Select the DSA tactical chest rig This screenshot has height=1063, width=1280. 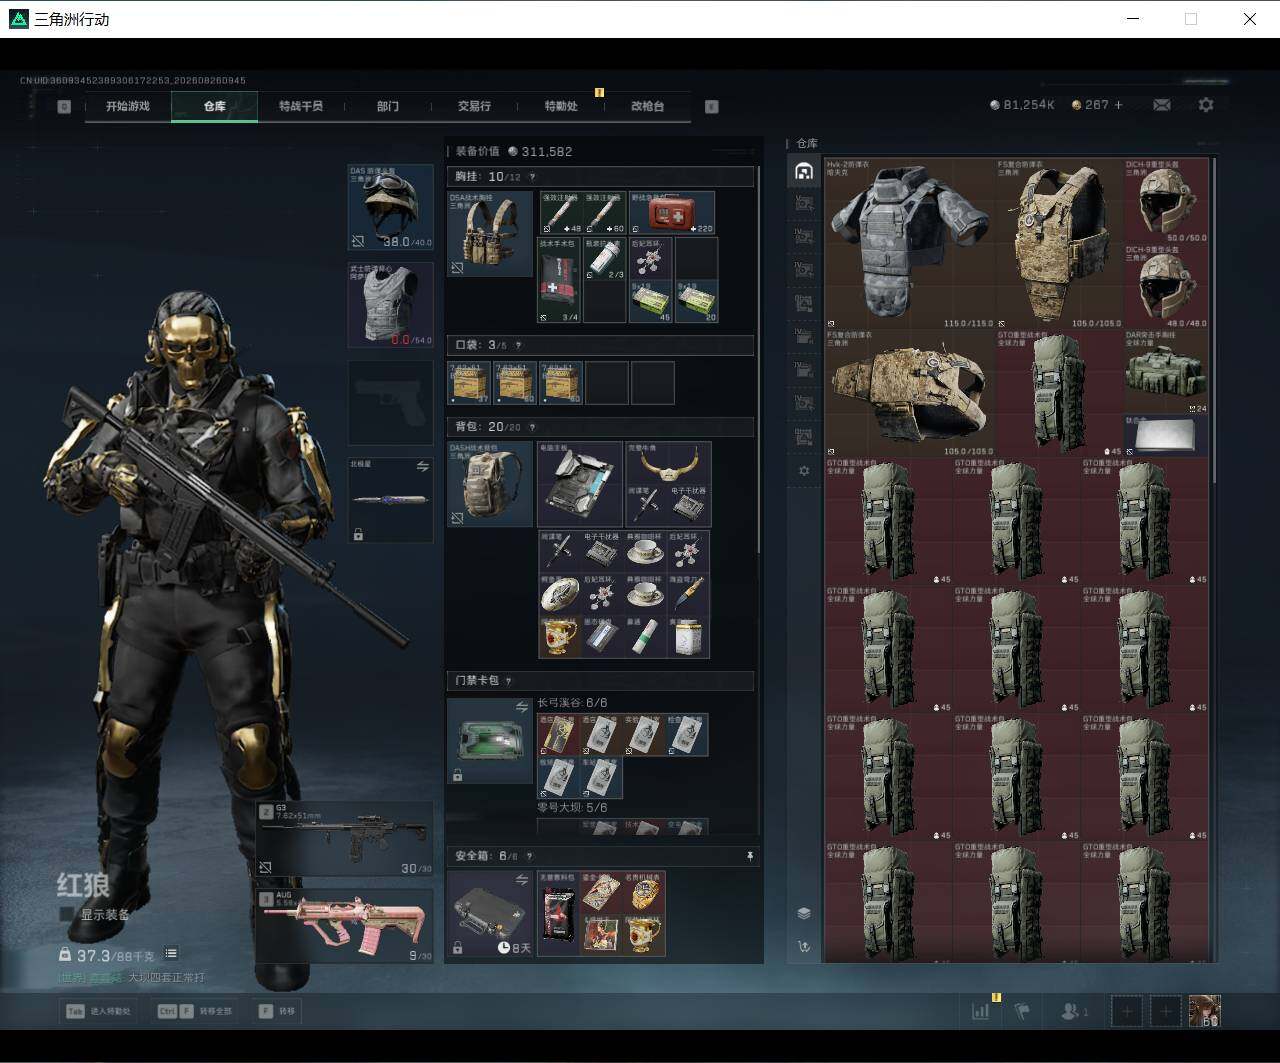(490, 234)
